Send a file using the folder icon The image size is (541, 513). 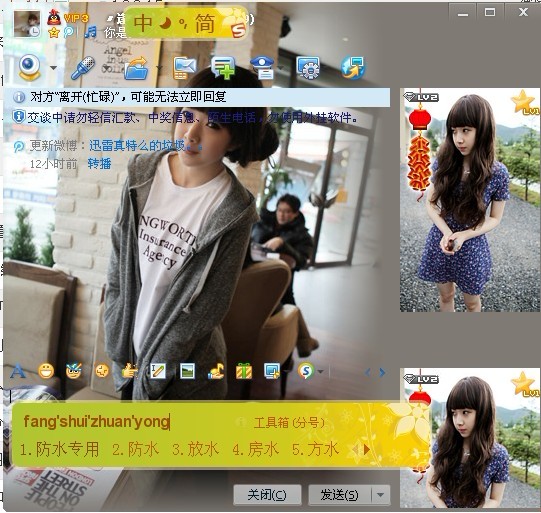click(137, 68)
